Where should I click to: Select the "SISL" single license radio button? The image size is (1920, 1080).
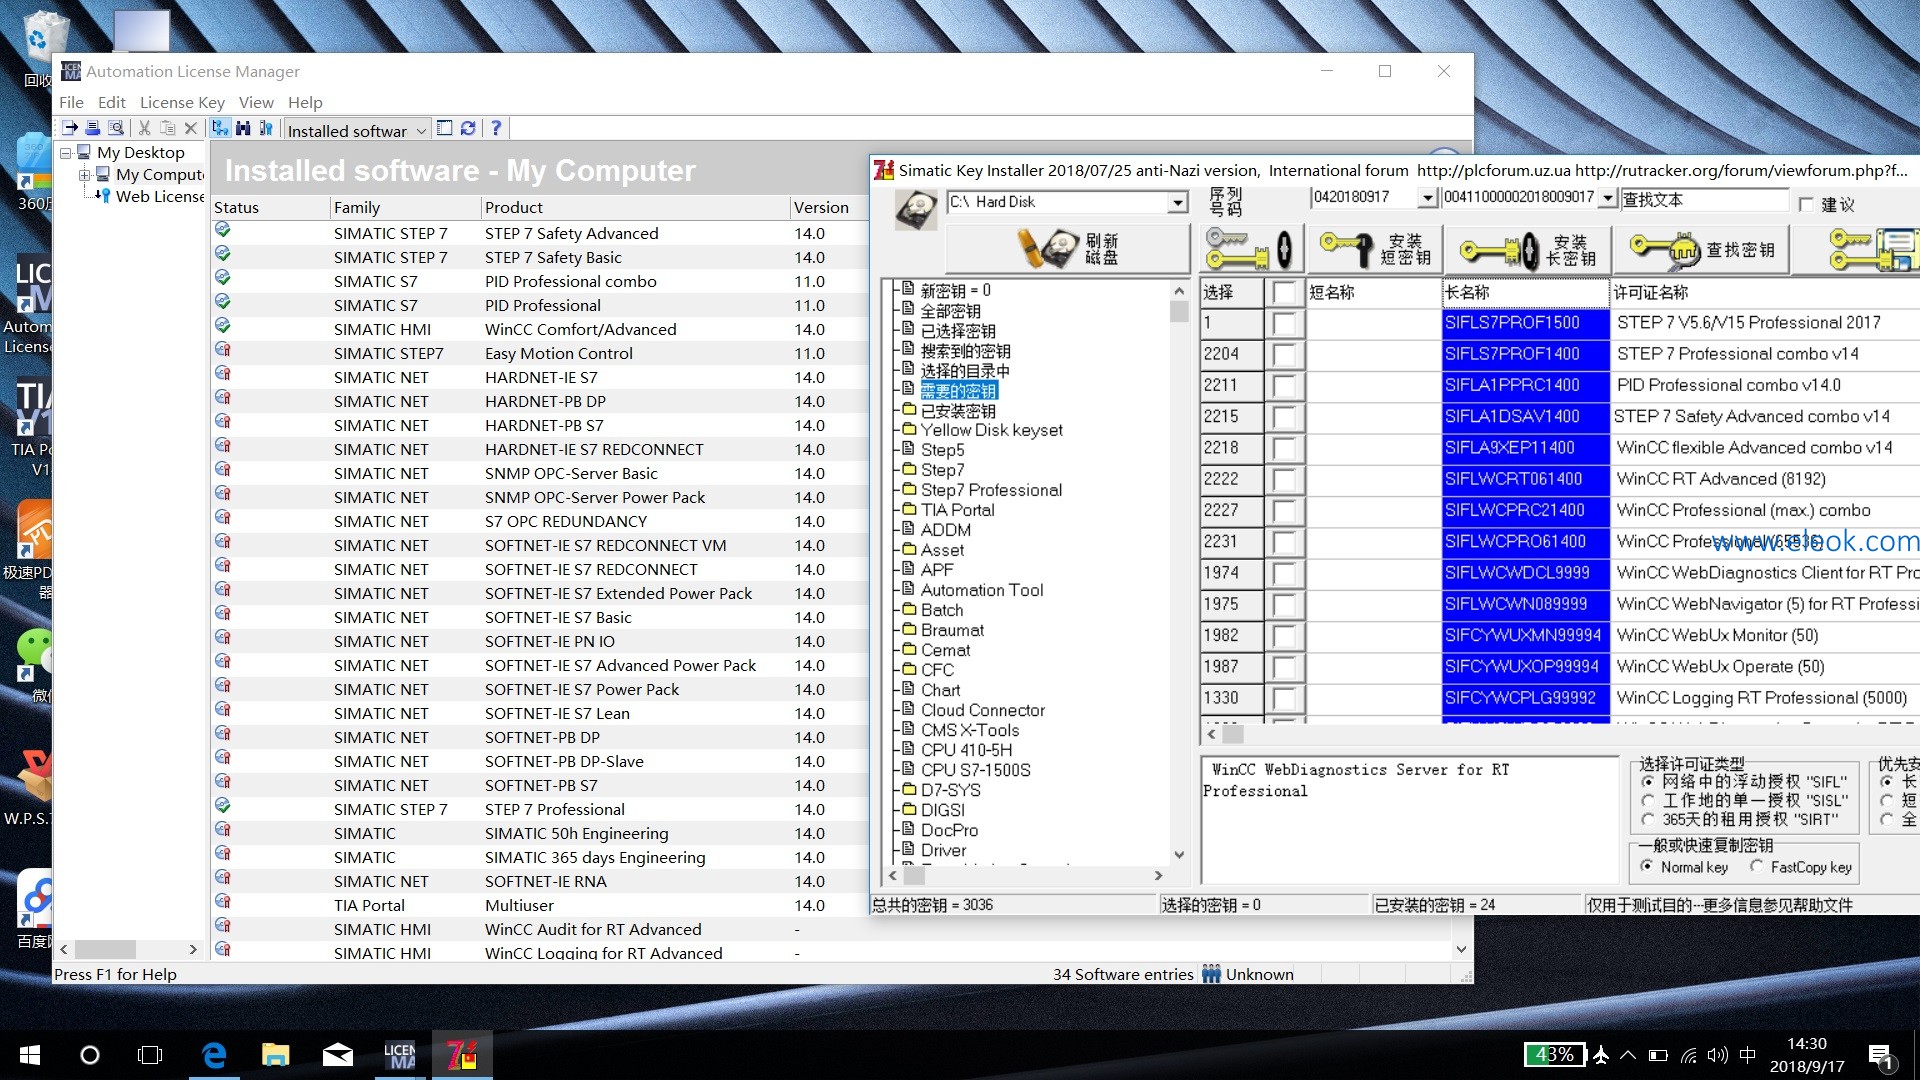point(1647,800)
